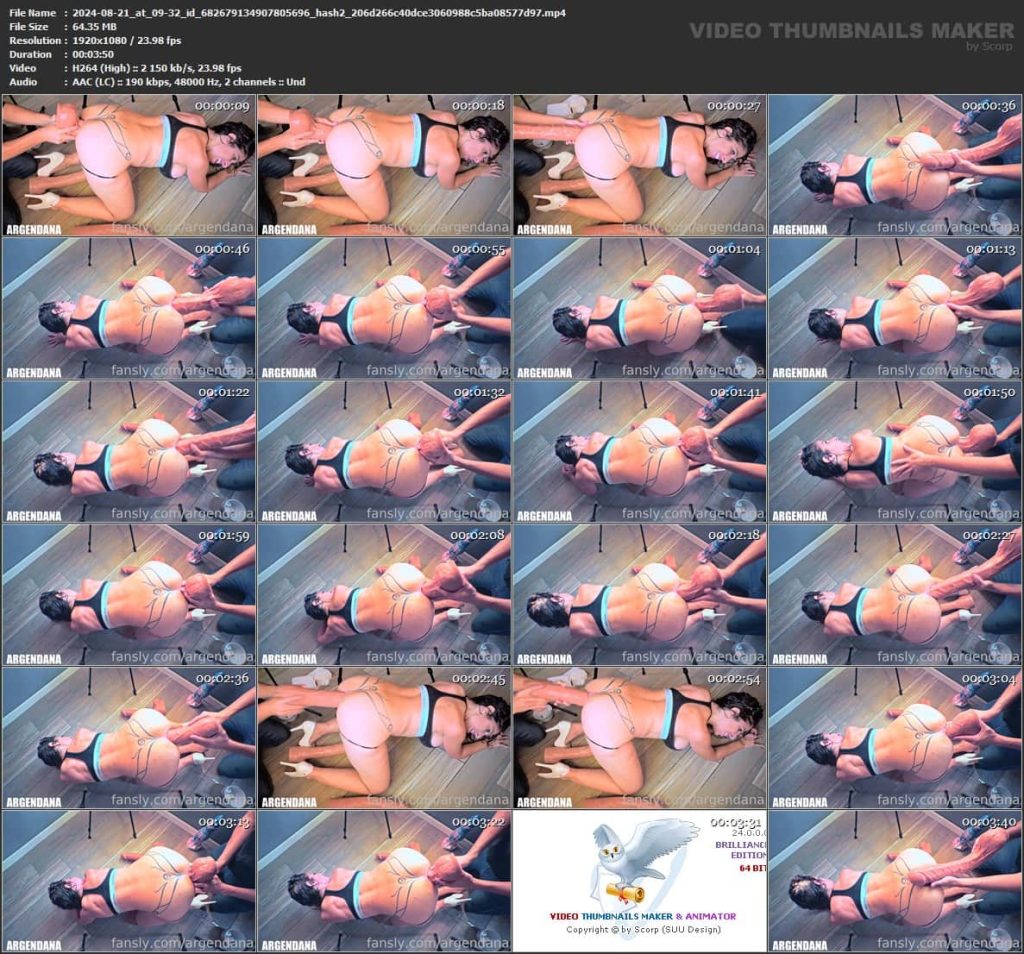Image resolution: width=1024 pixels, height=954 pixels.
Task: Open the frame marked 00:01:50
Action: click(x=894, y=452)
